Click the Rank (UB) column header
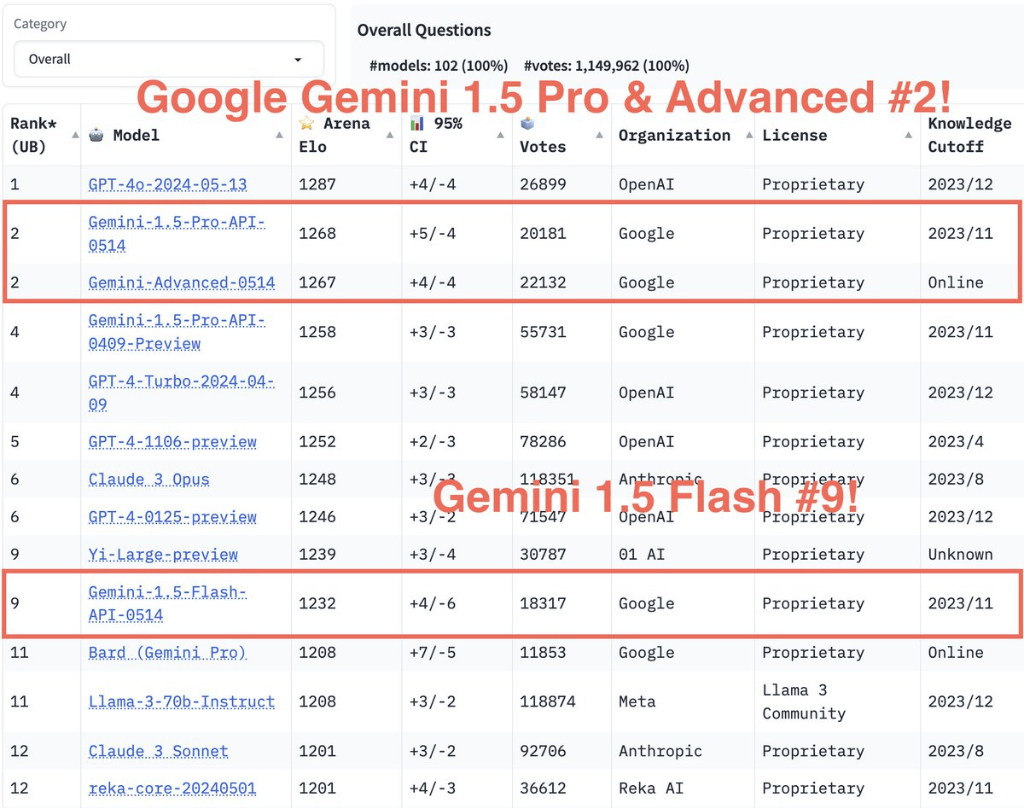 click(35, 135)
